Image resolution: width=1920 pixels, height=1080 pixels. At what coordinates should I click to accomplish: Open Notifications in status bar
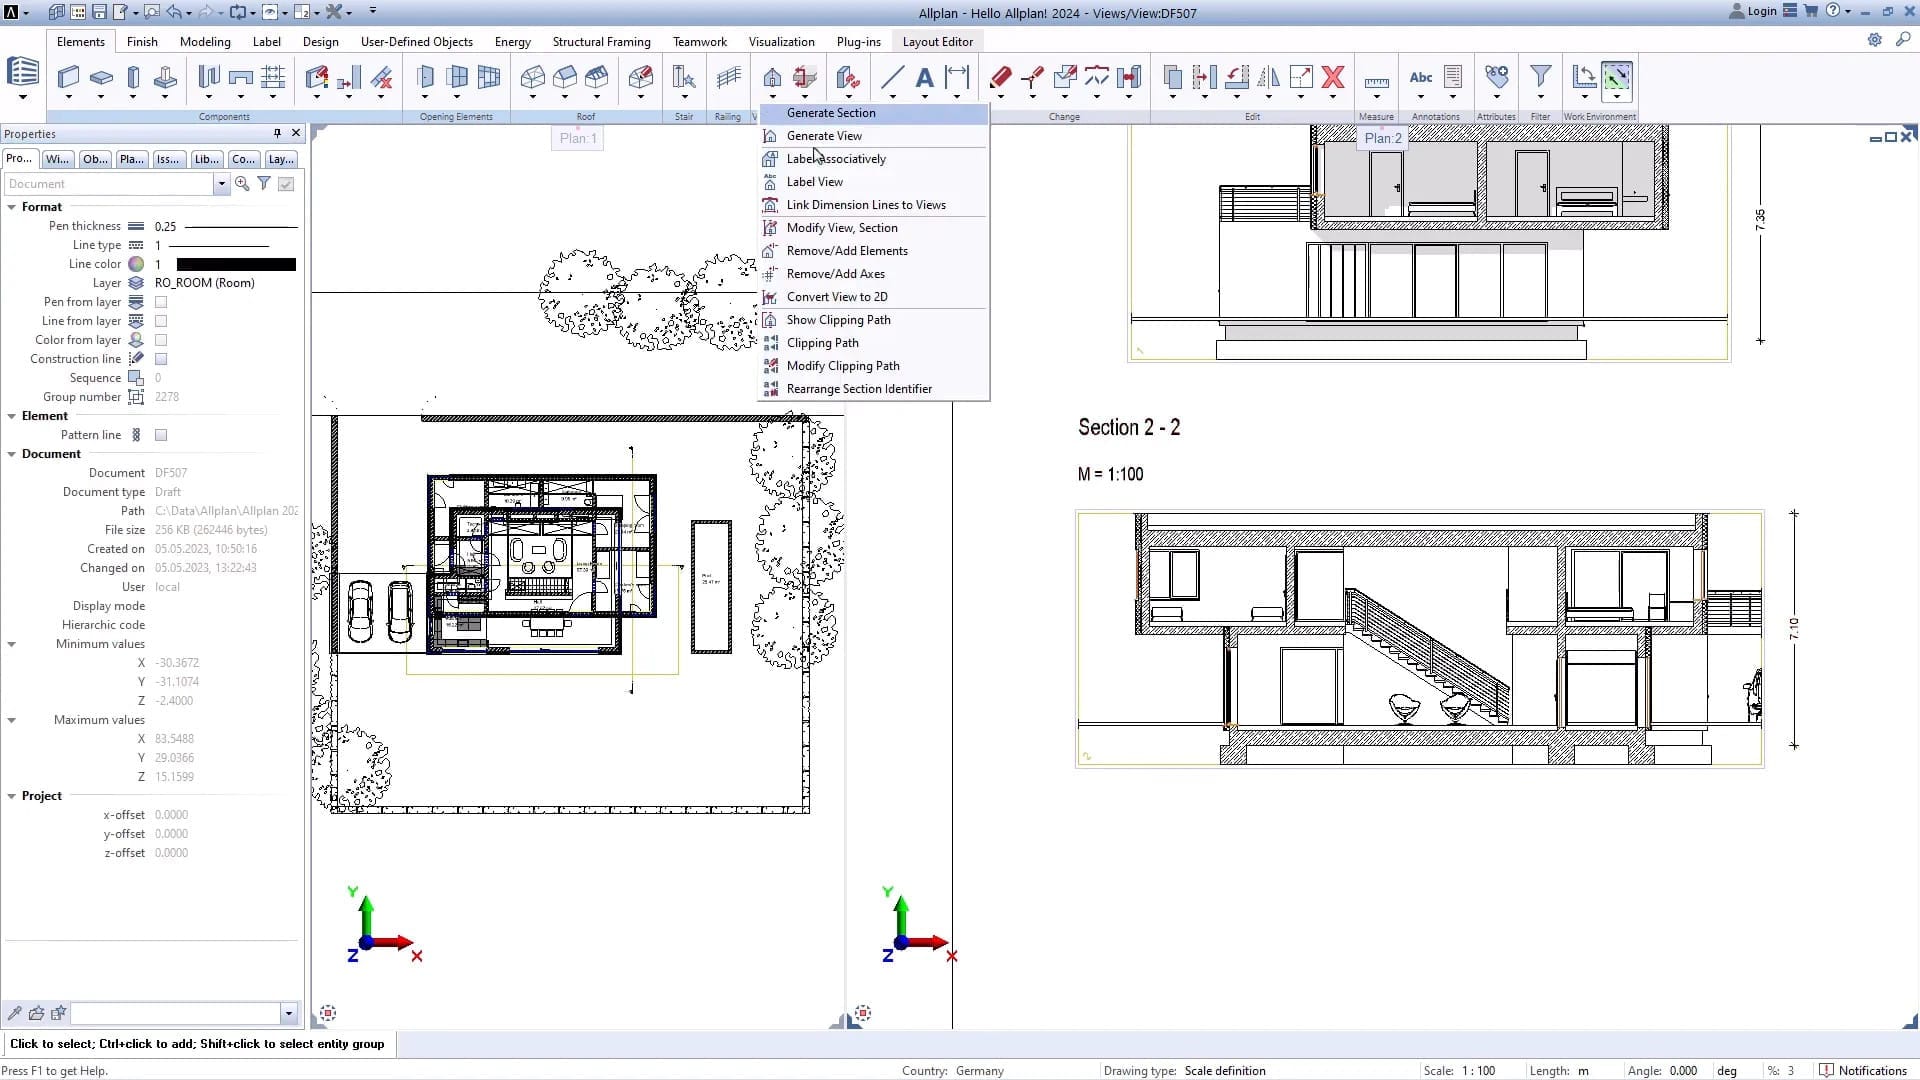point(1863,1070)
